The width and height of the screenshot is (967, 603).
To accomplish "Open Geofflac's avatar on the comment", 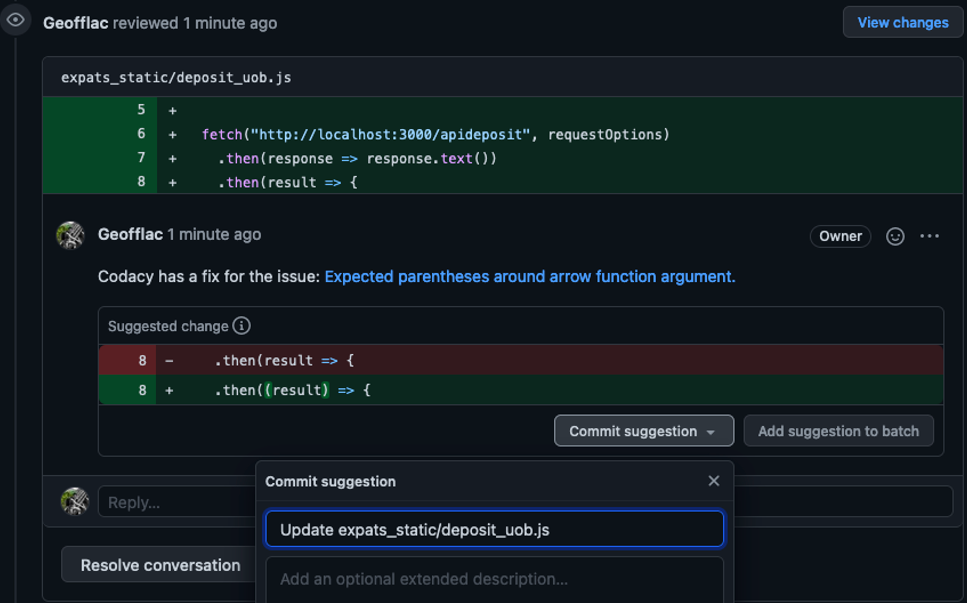I will pyautogui.click(x=70, y=235).
